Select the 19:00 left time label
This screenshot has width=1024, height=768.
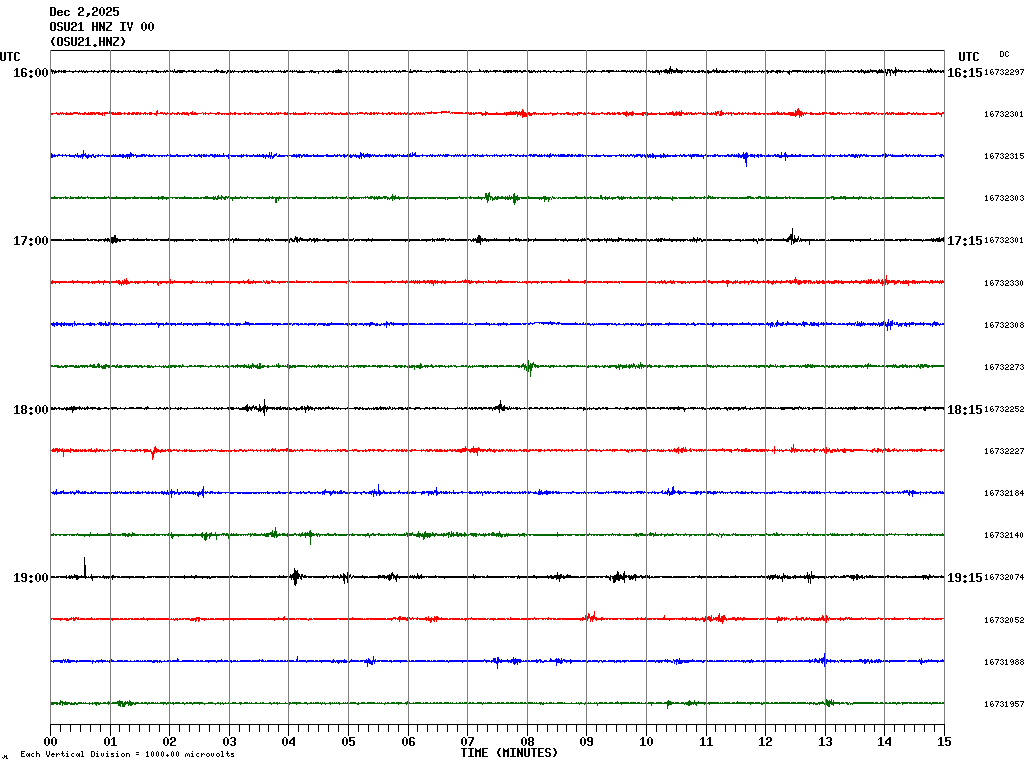click(31, 577)
